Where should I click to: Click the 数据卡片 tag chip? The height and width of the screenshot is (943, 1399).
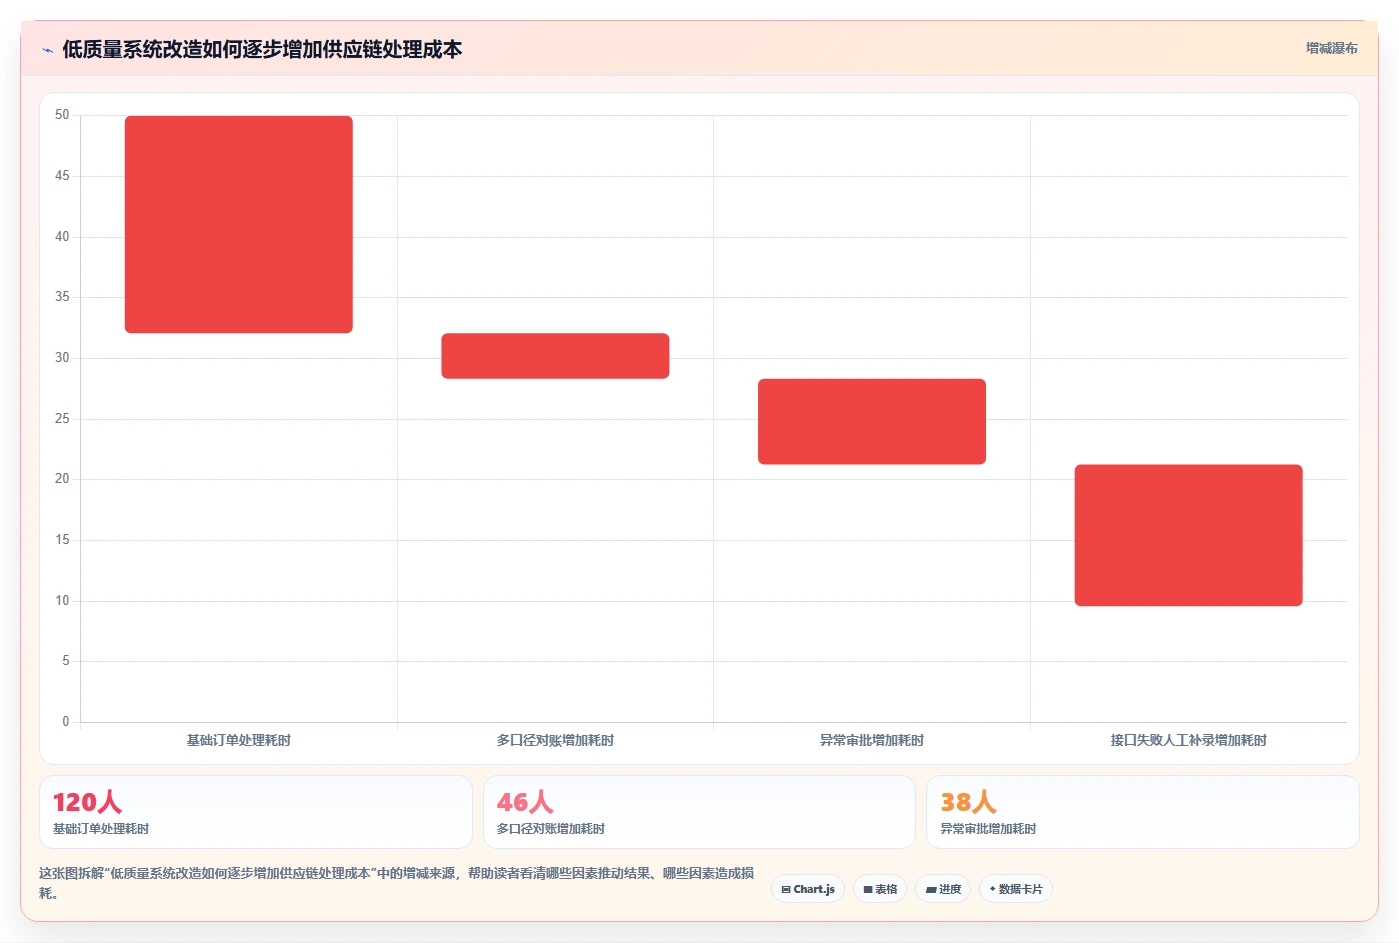1016,889
